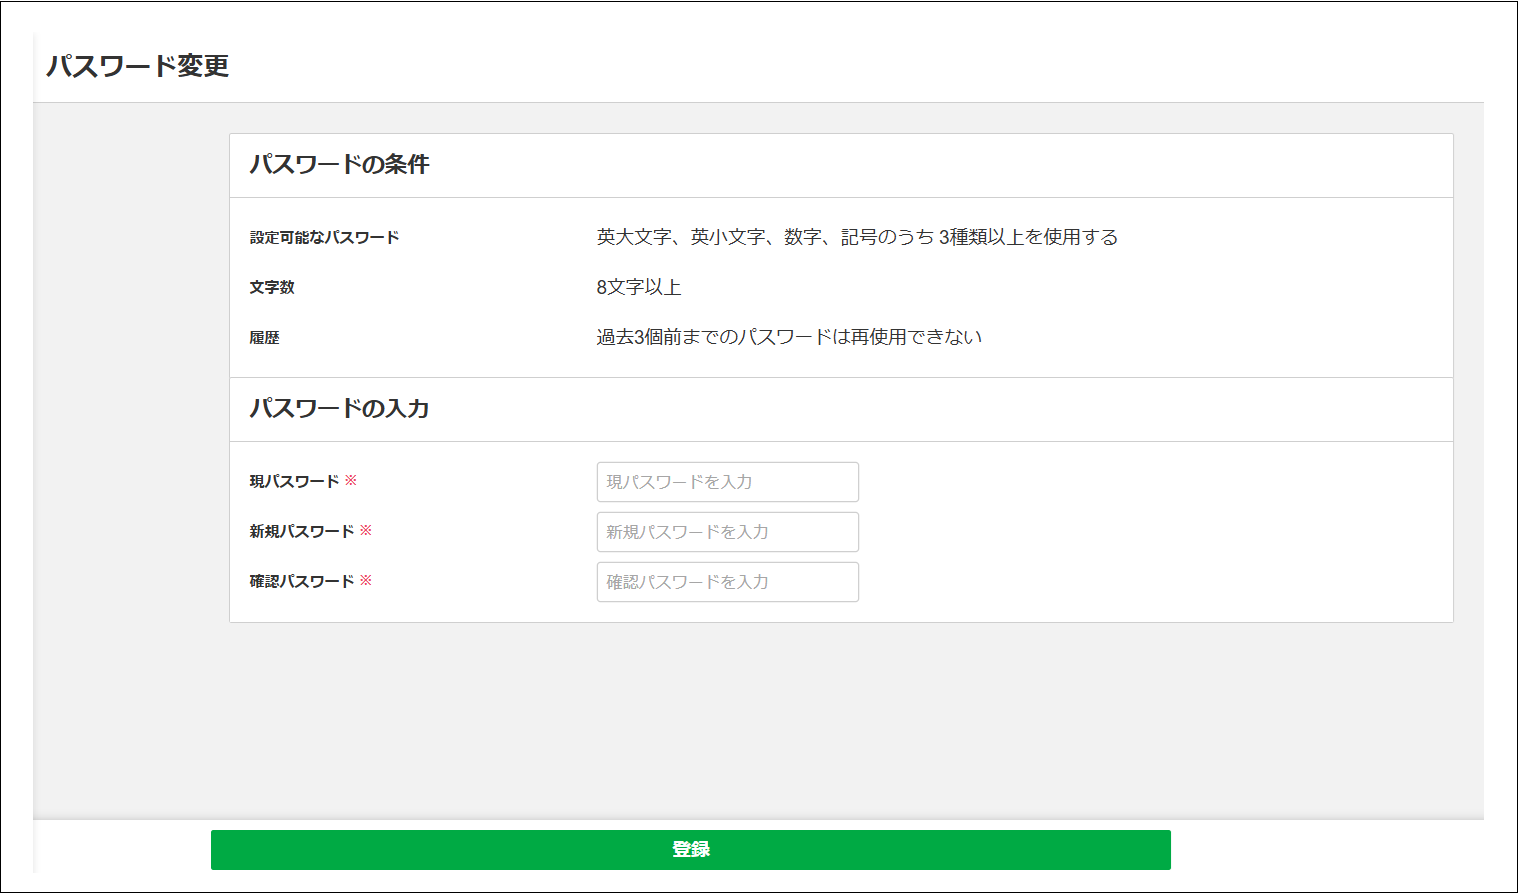This screenshot has height=896, width=1519.
Task: Click the 履歴 label
Action: [264, 338]
